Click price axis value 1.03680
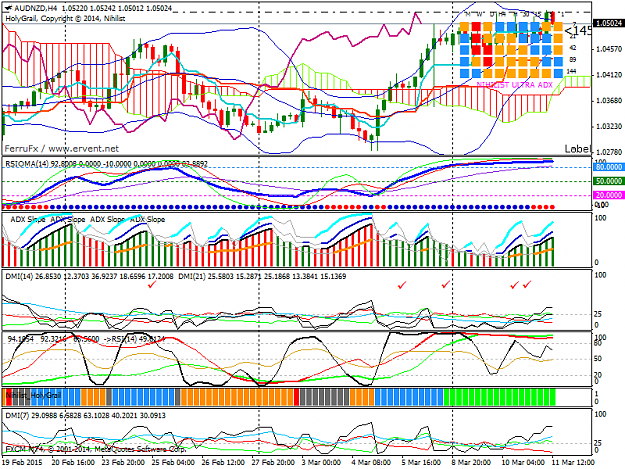 coord(609,101)
